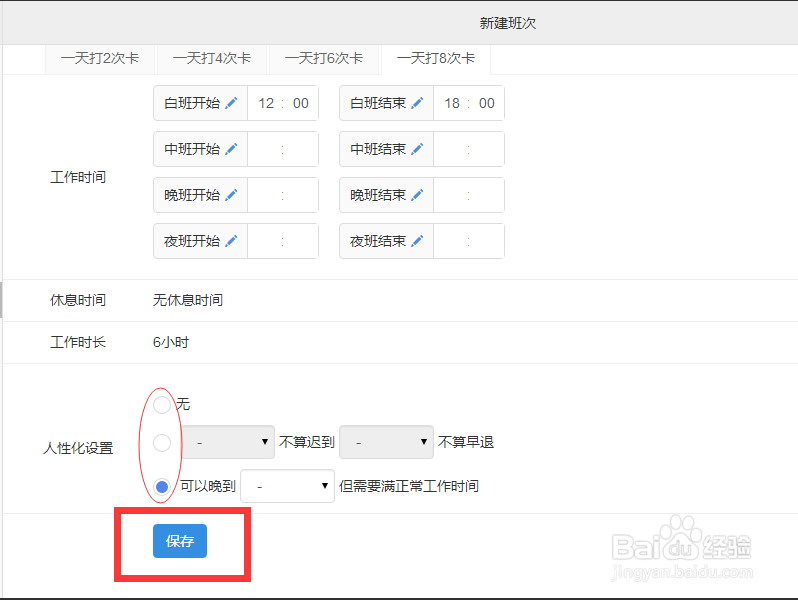The image size is (798, 600).
Task: Click the empty 中班结束 time field
Action: [469, 149]
